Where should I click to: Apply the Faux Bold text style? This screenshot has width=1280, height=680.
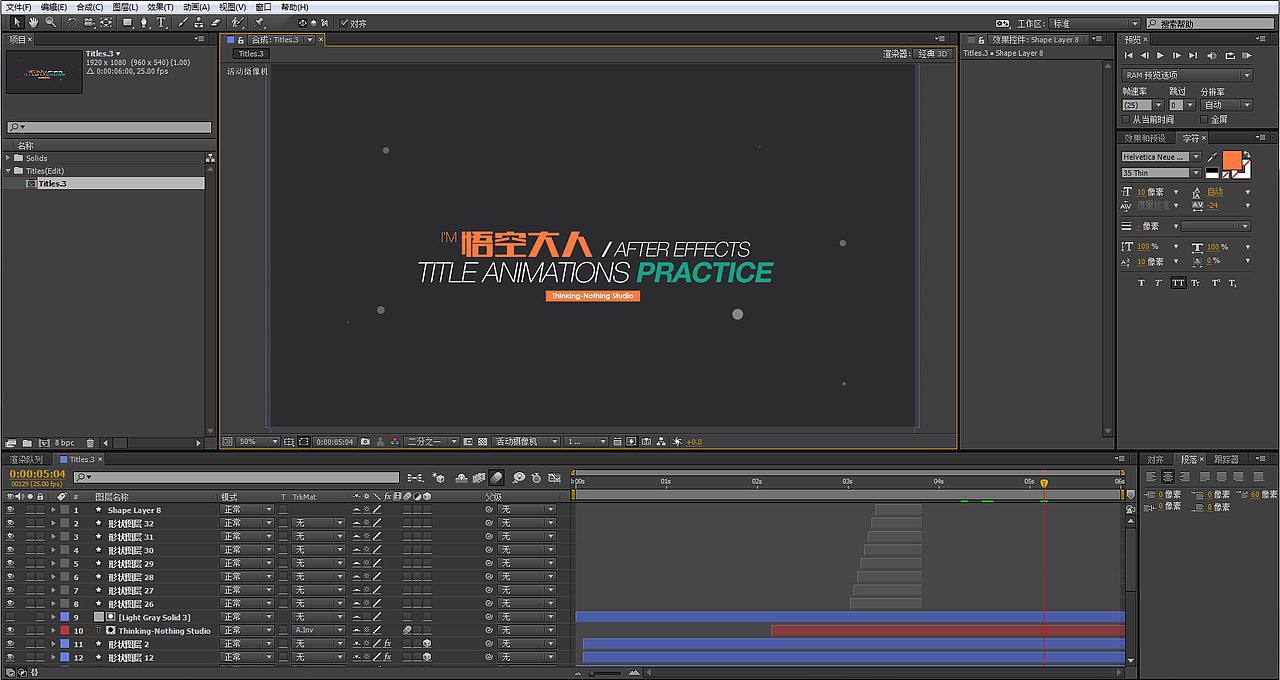[1142, 283]
